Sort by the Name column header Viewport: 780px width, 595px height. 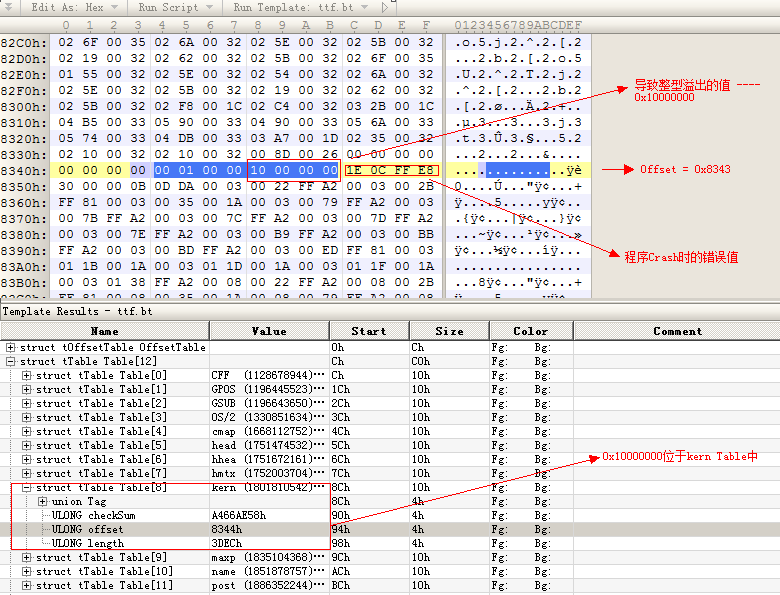[104, 331]
